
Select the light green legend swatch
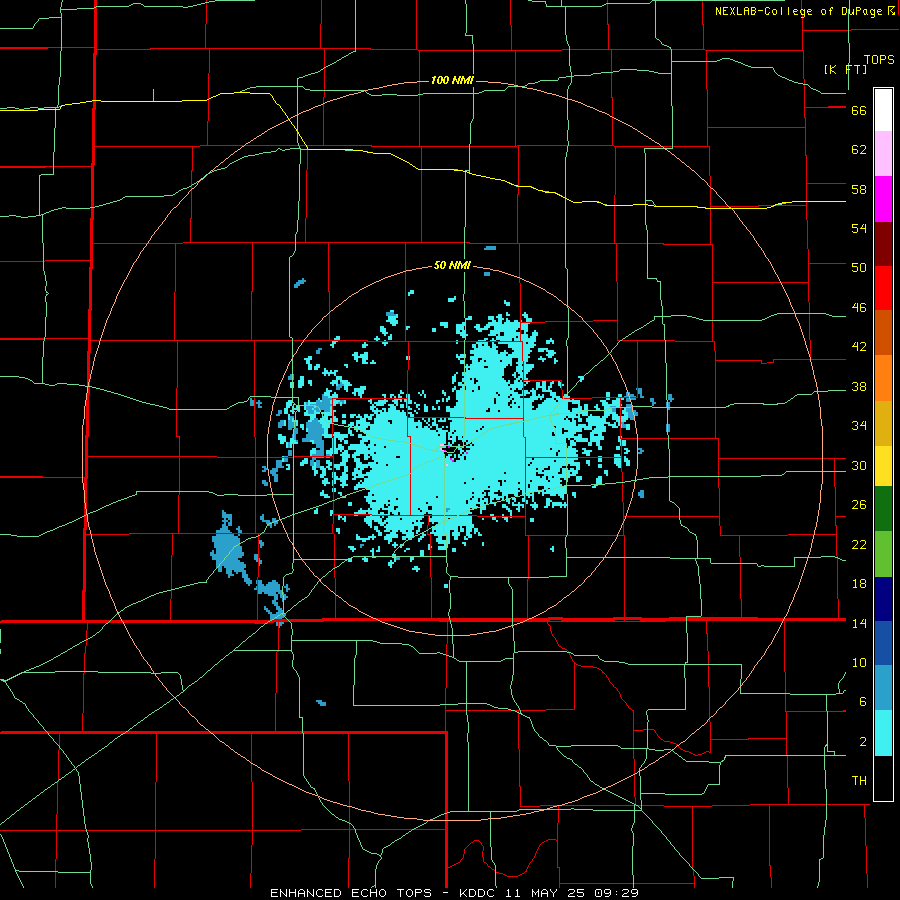pos(883,554)
